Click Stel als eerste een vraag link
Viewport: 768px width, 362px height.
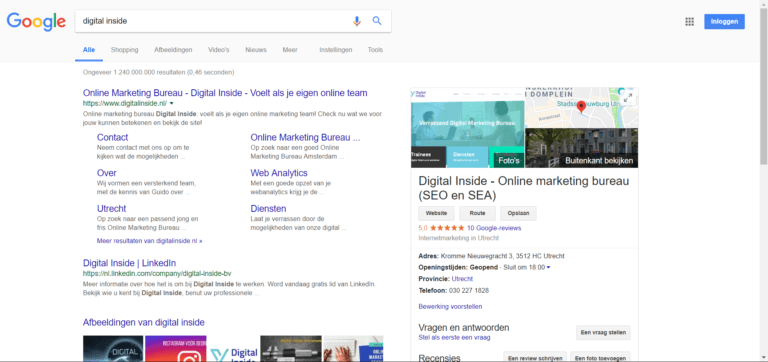(454, 338)
